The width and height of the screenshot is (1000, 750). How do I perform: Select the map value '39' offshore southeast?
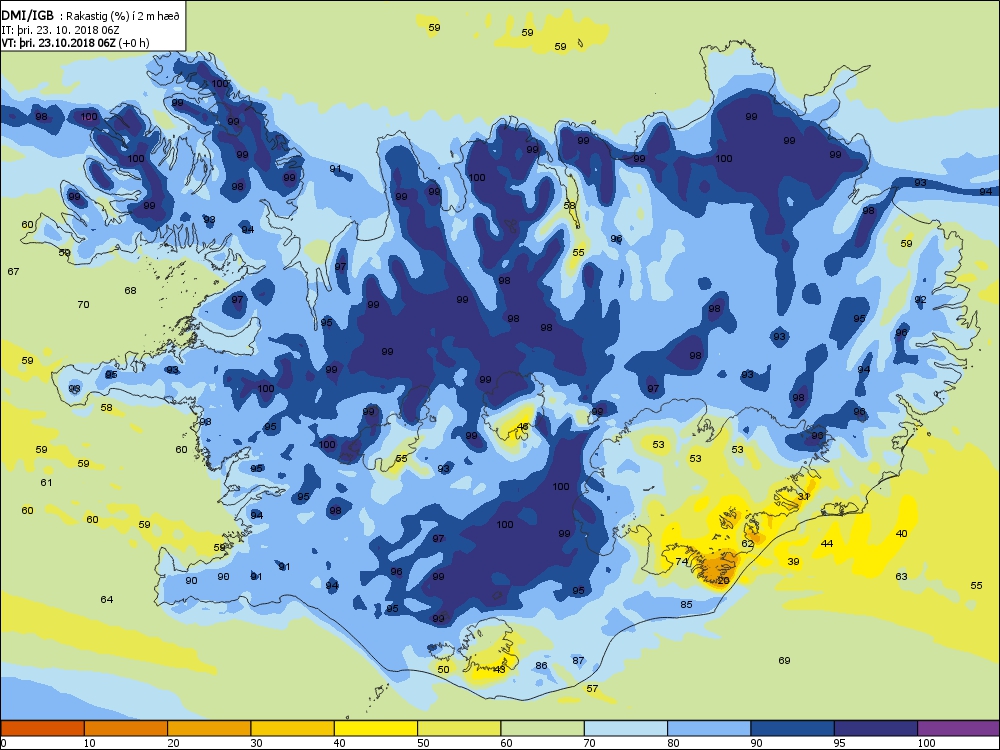(793, 561)
